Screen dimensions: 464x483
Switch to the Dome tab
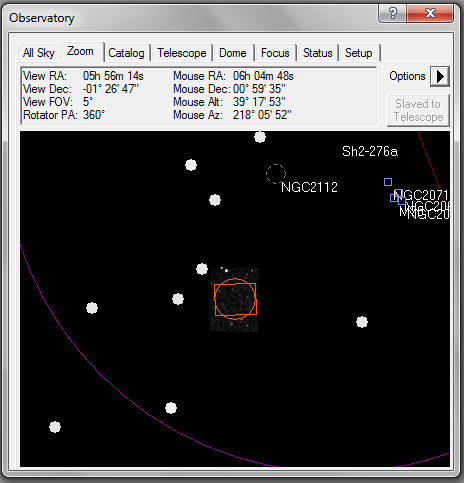(233, 53)
